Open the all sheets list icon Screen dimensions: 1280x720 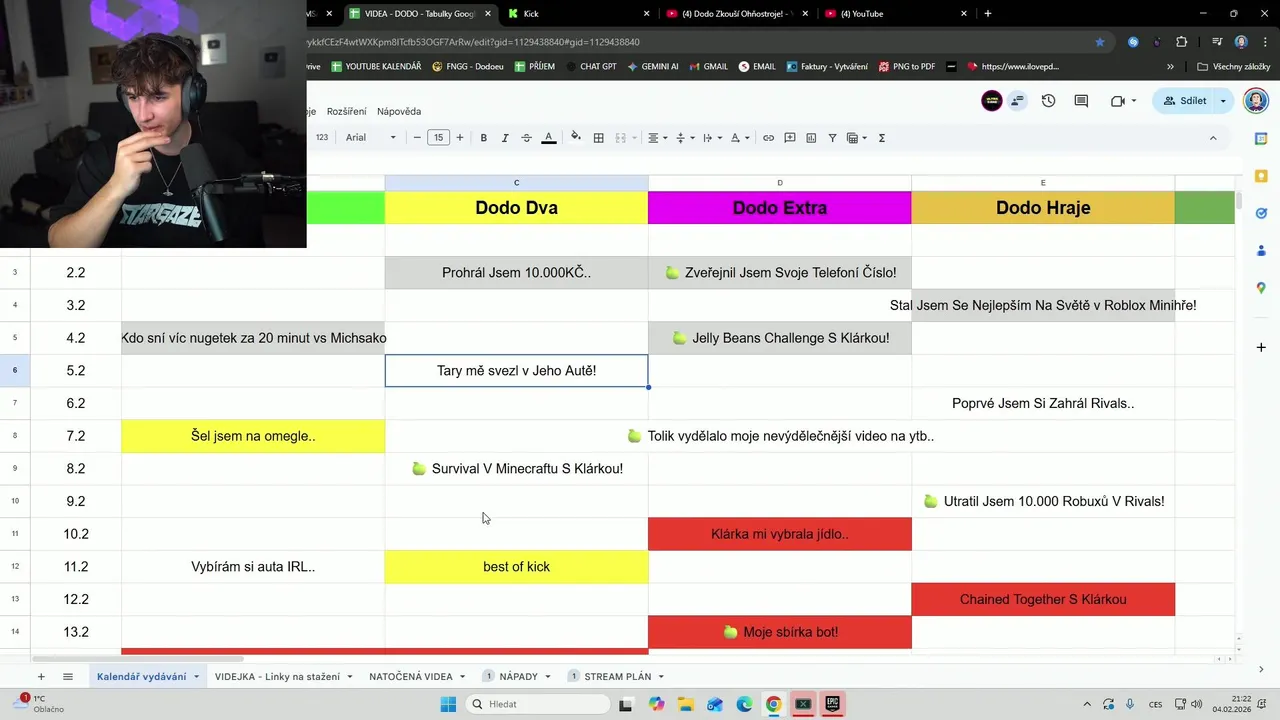68,677
